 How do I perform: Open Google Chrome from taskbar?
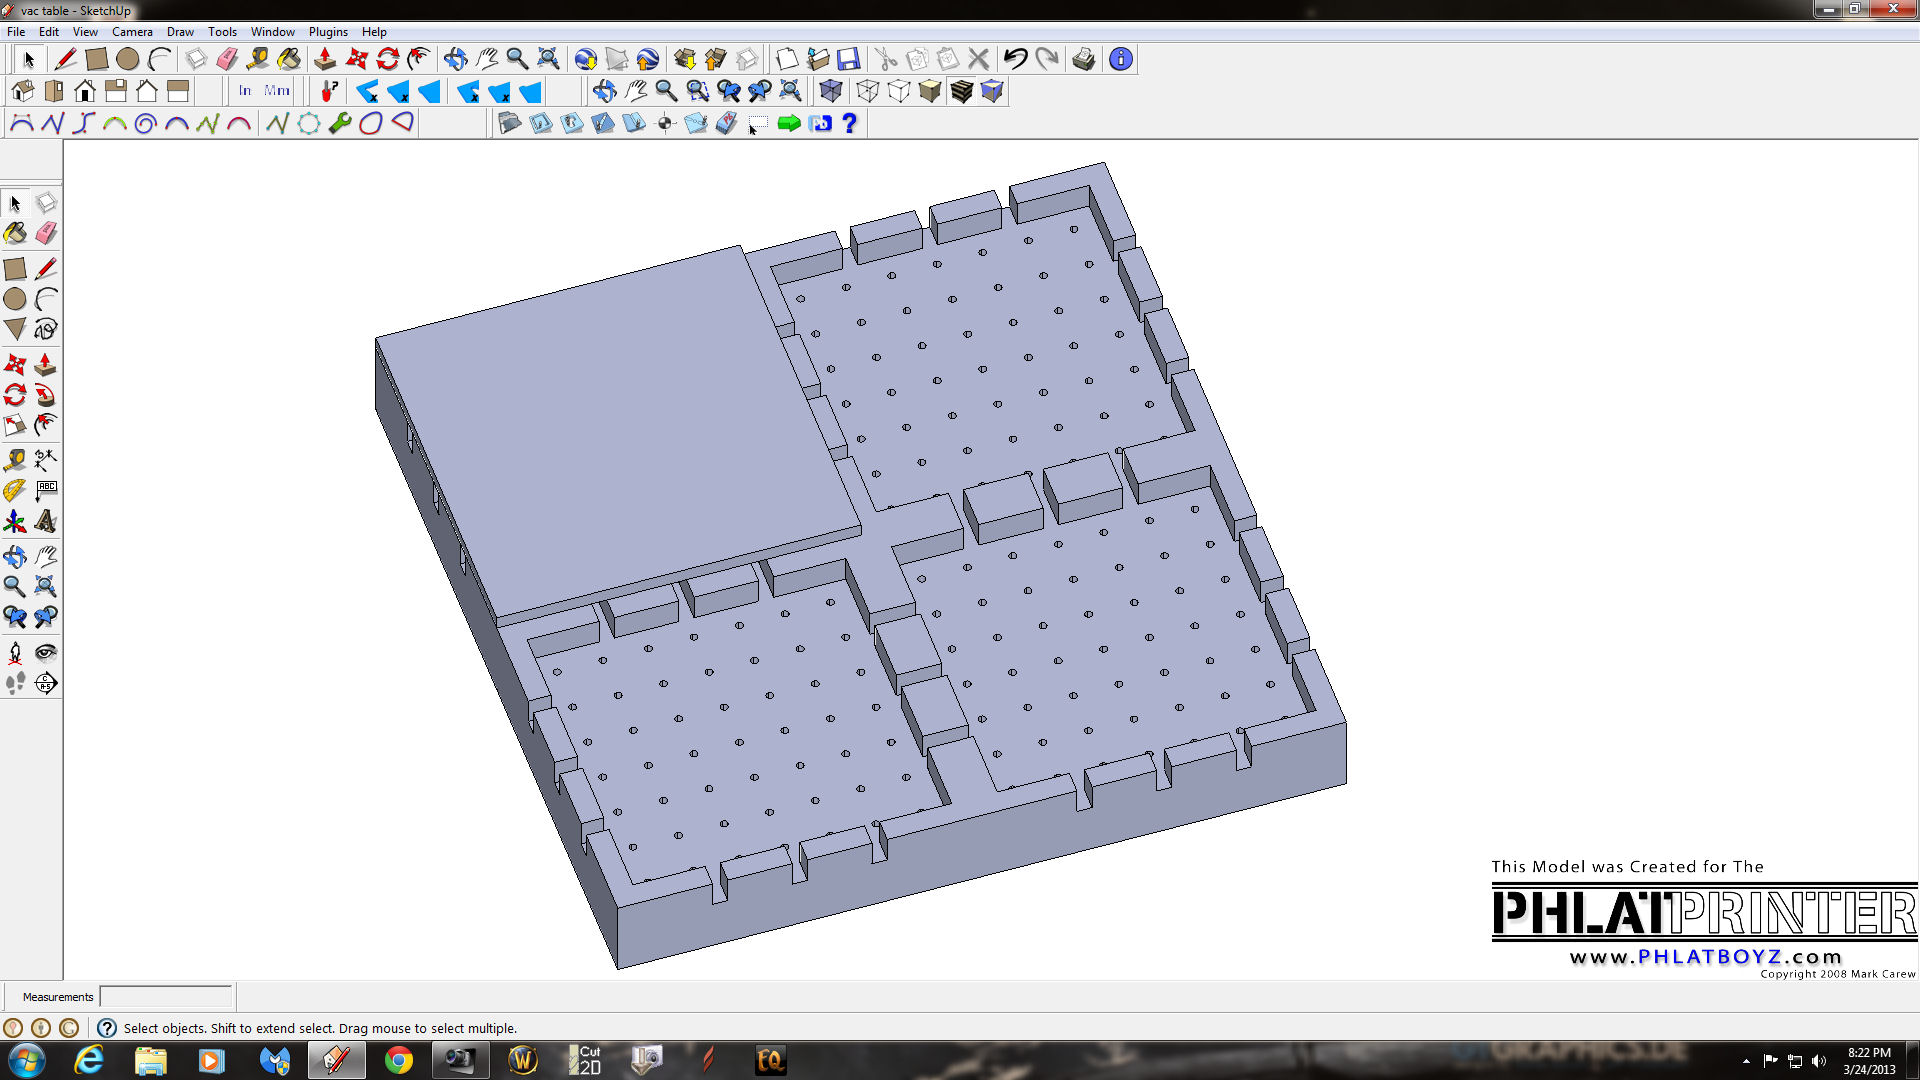point(398,1060)
